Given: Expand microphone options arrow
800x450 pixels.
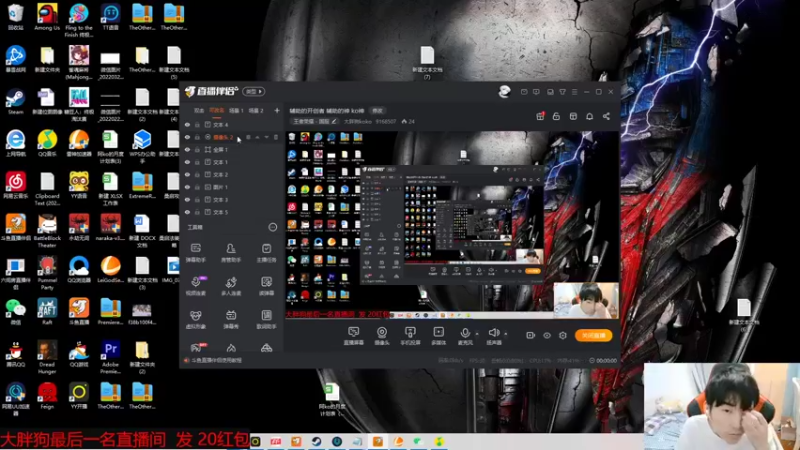Looking at the screenshot, I should click(x=477, y=334).
